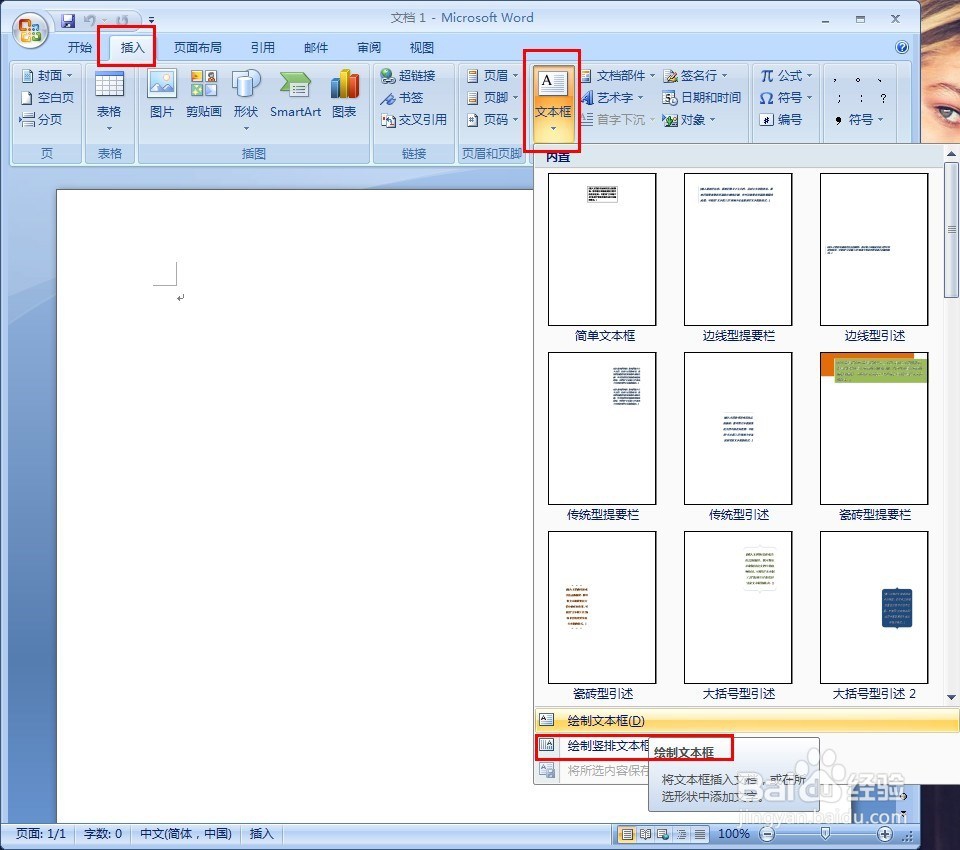Viewport: 960px width, 850px height.
Task: Toggle the insert/overtype mode status
Action: [x=261, y=834]
